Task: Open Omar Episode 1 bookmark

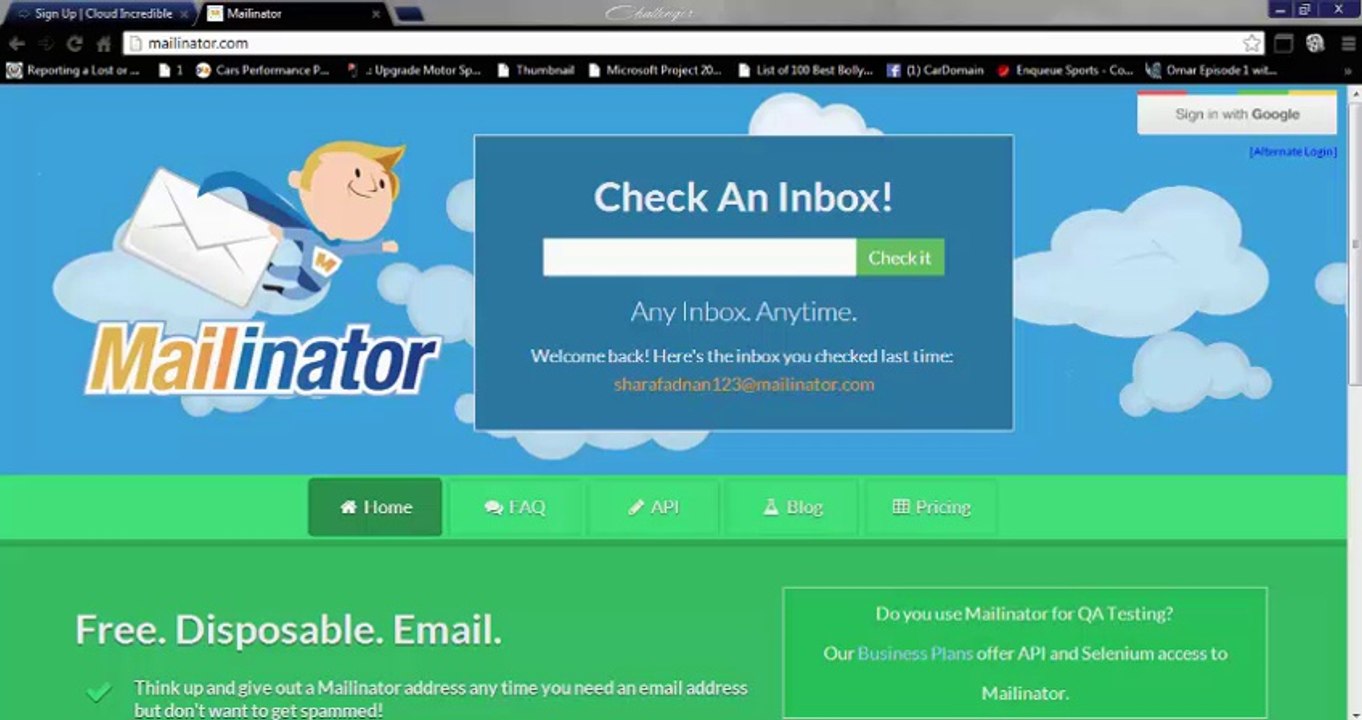Action: (1212, 71)
